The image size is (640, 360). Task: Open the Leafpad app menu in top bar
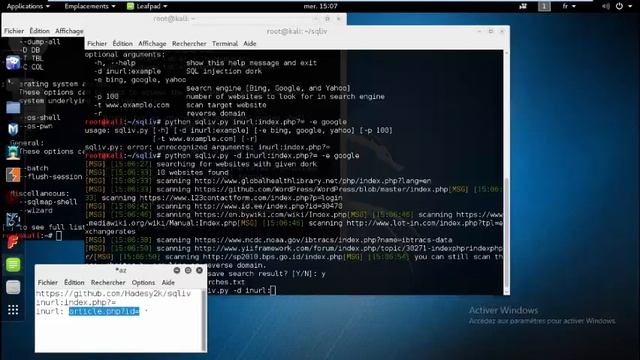coord(147,6)
